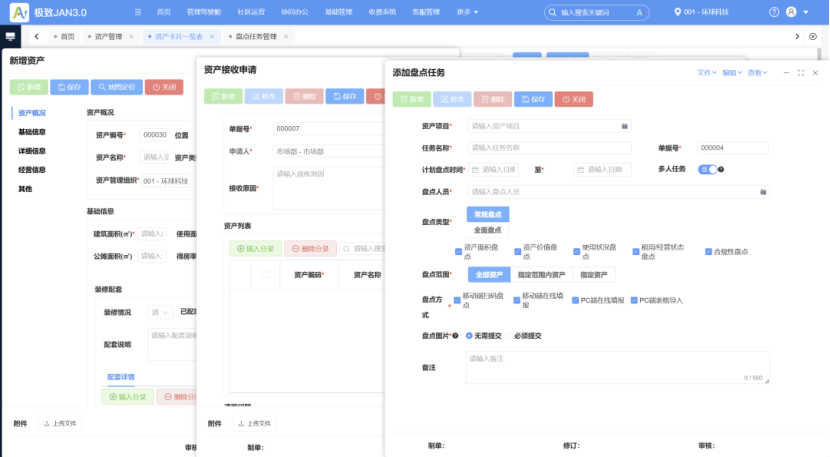The image size is (830, 457).
Task: Open the 收费系统 menu in the top navigation
Action: click(x=382, y=12)
